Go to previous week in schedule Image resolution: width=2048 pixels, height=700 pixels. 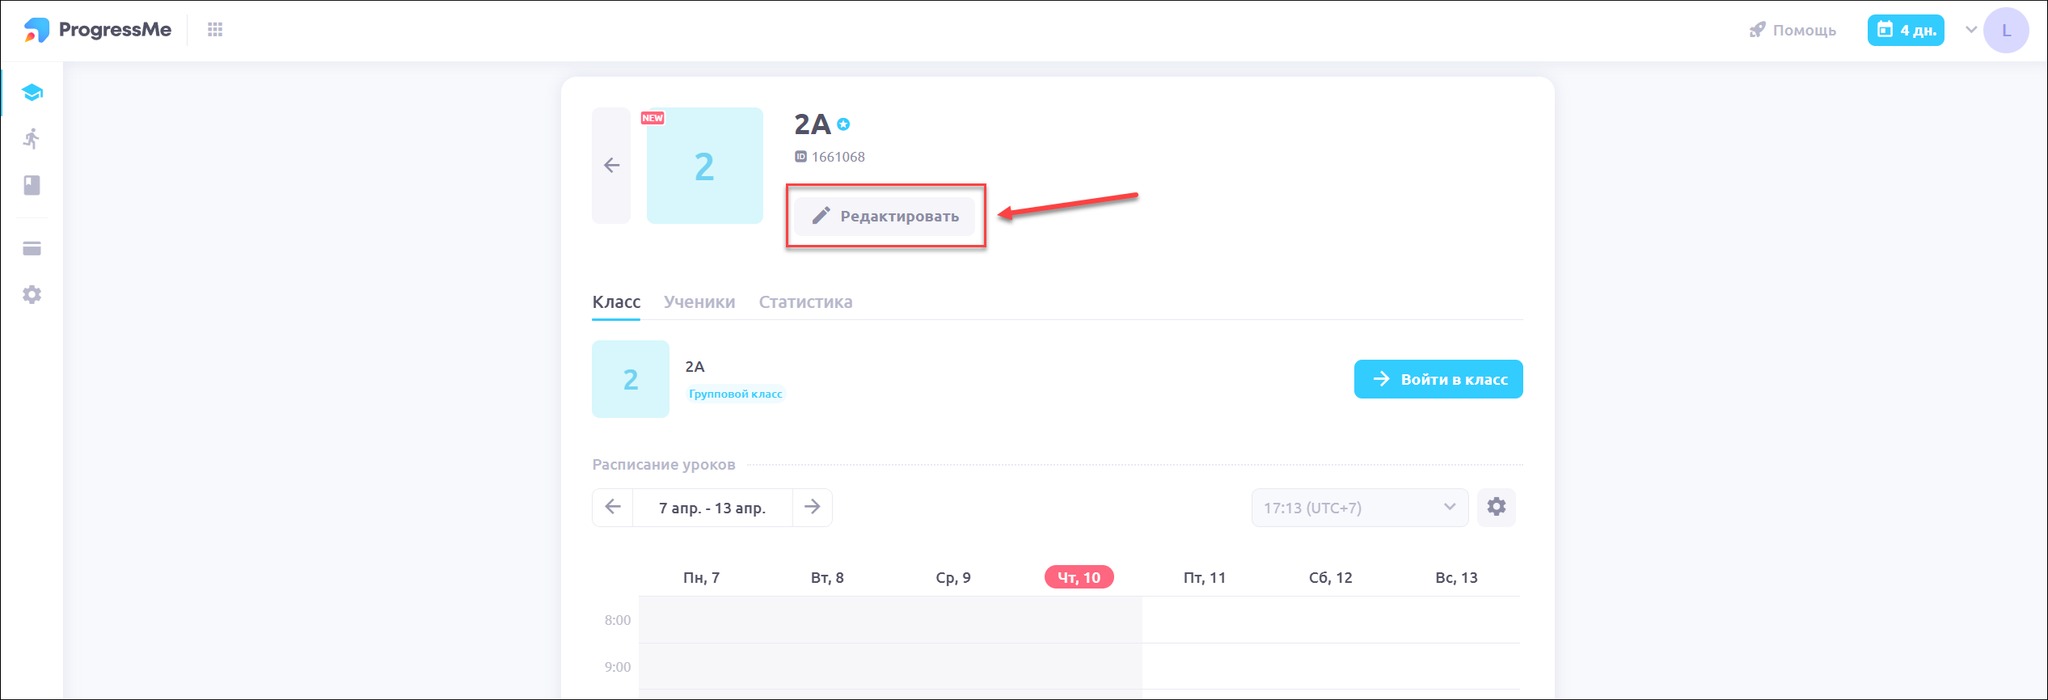(x=613, y=507)
